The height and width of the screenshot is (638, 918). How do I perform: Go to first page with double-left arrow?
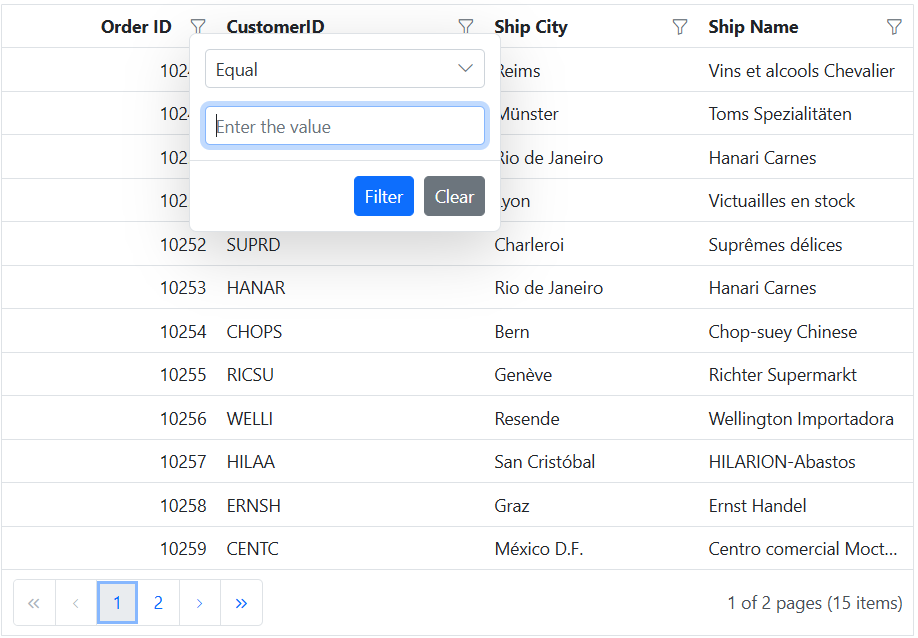click(x=35, y=603)
